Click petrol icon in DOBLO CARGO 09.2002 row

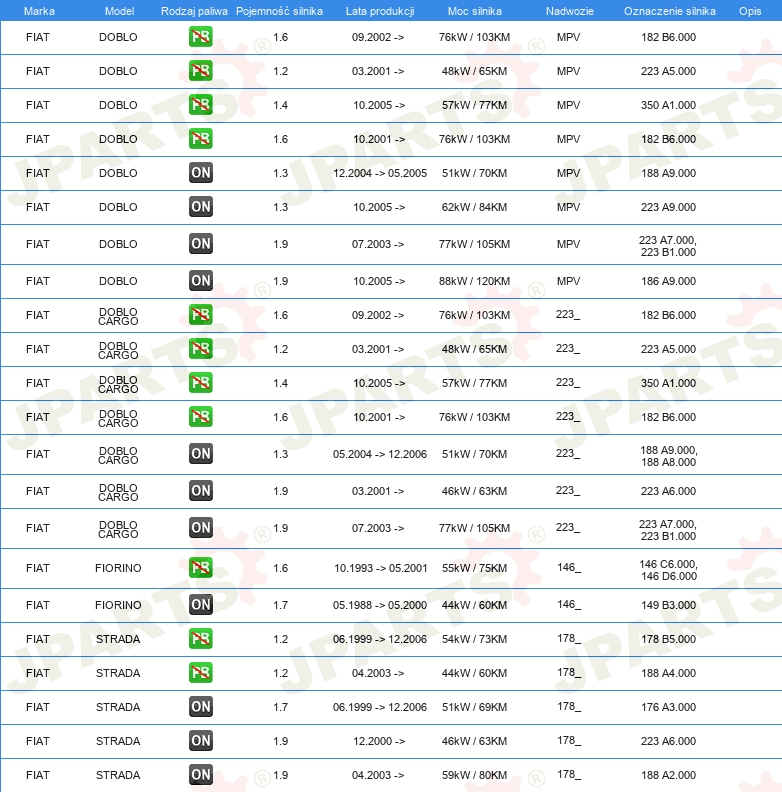tap(201, 315)
